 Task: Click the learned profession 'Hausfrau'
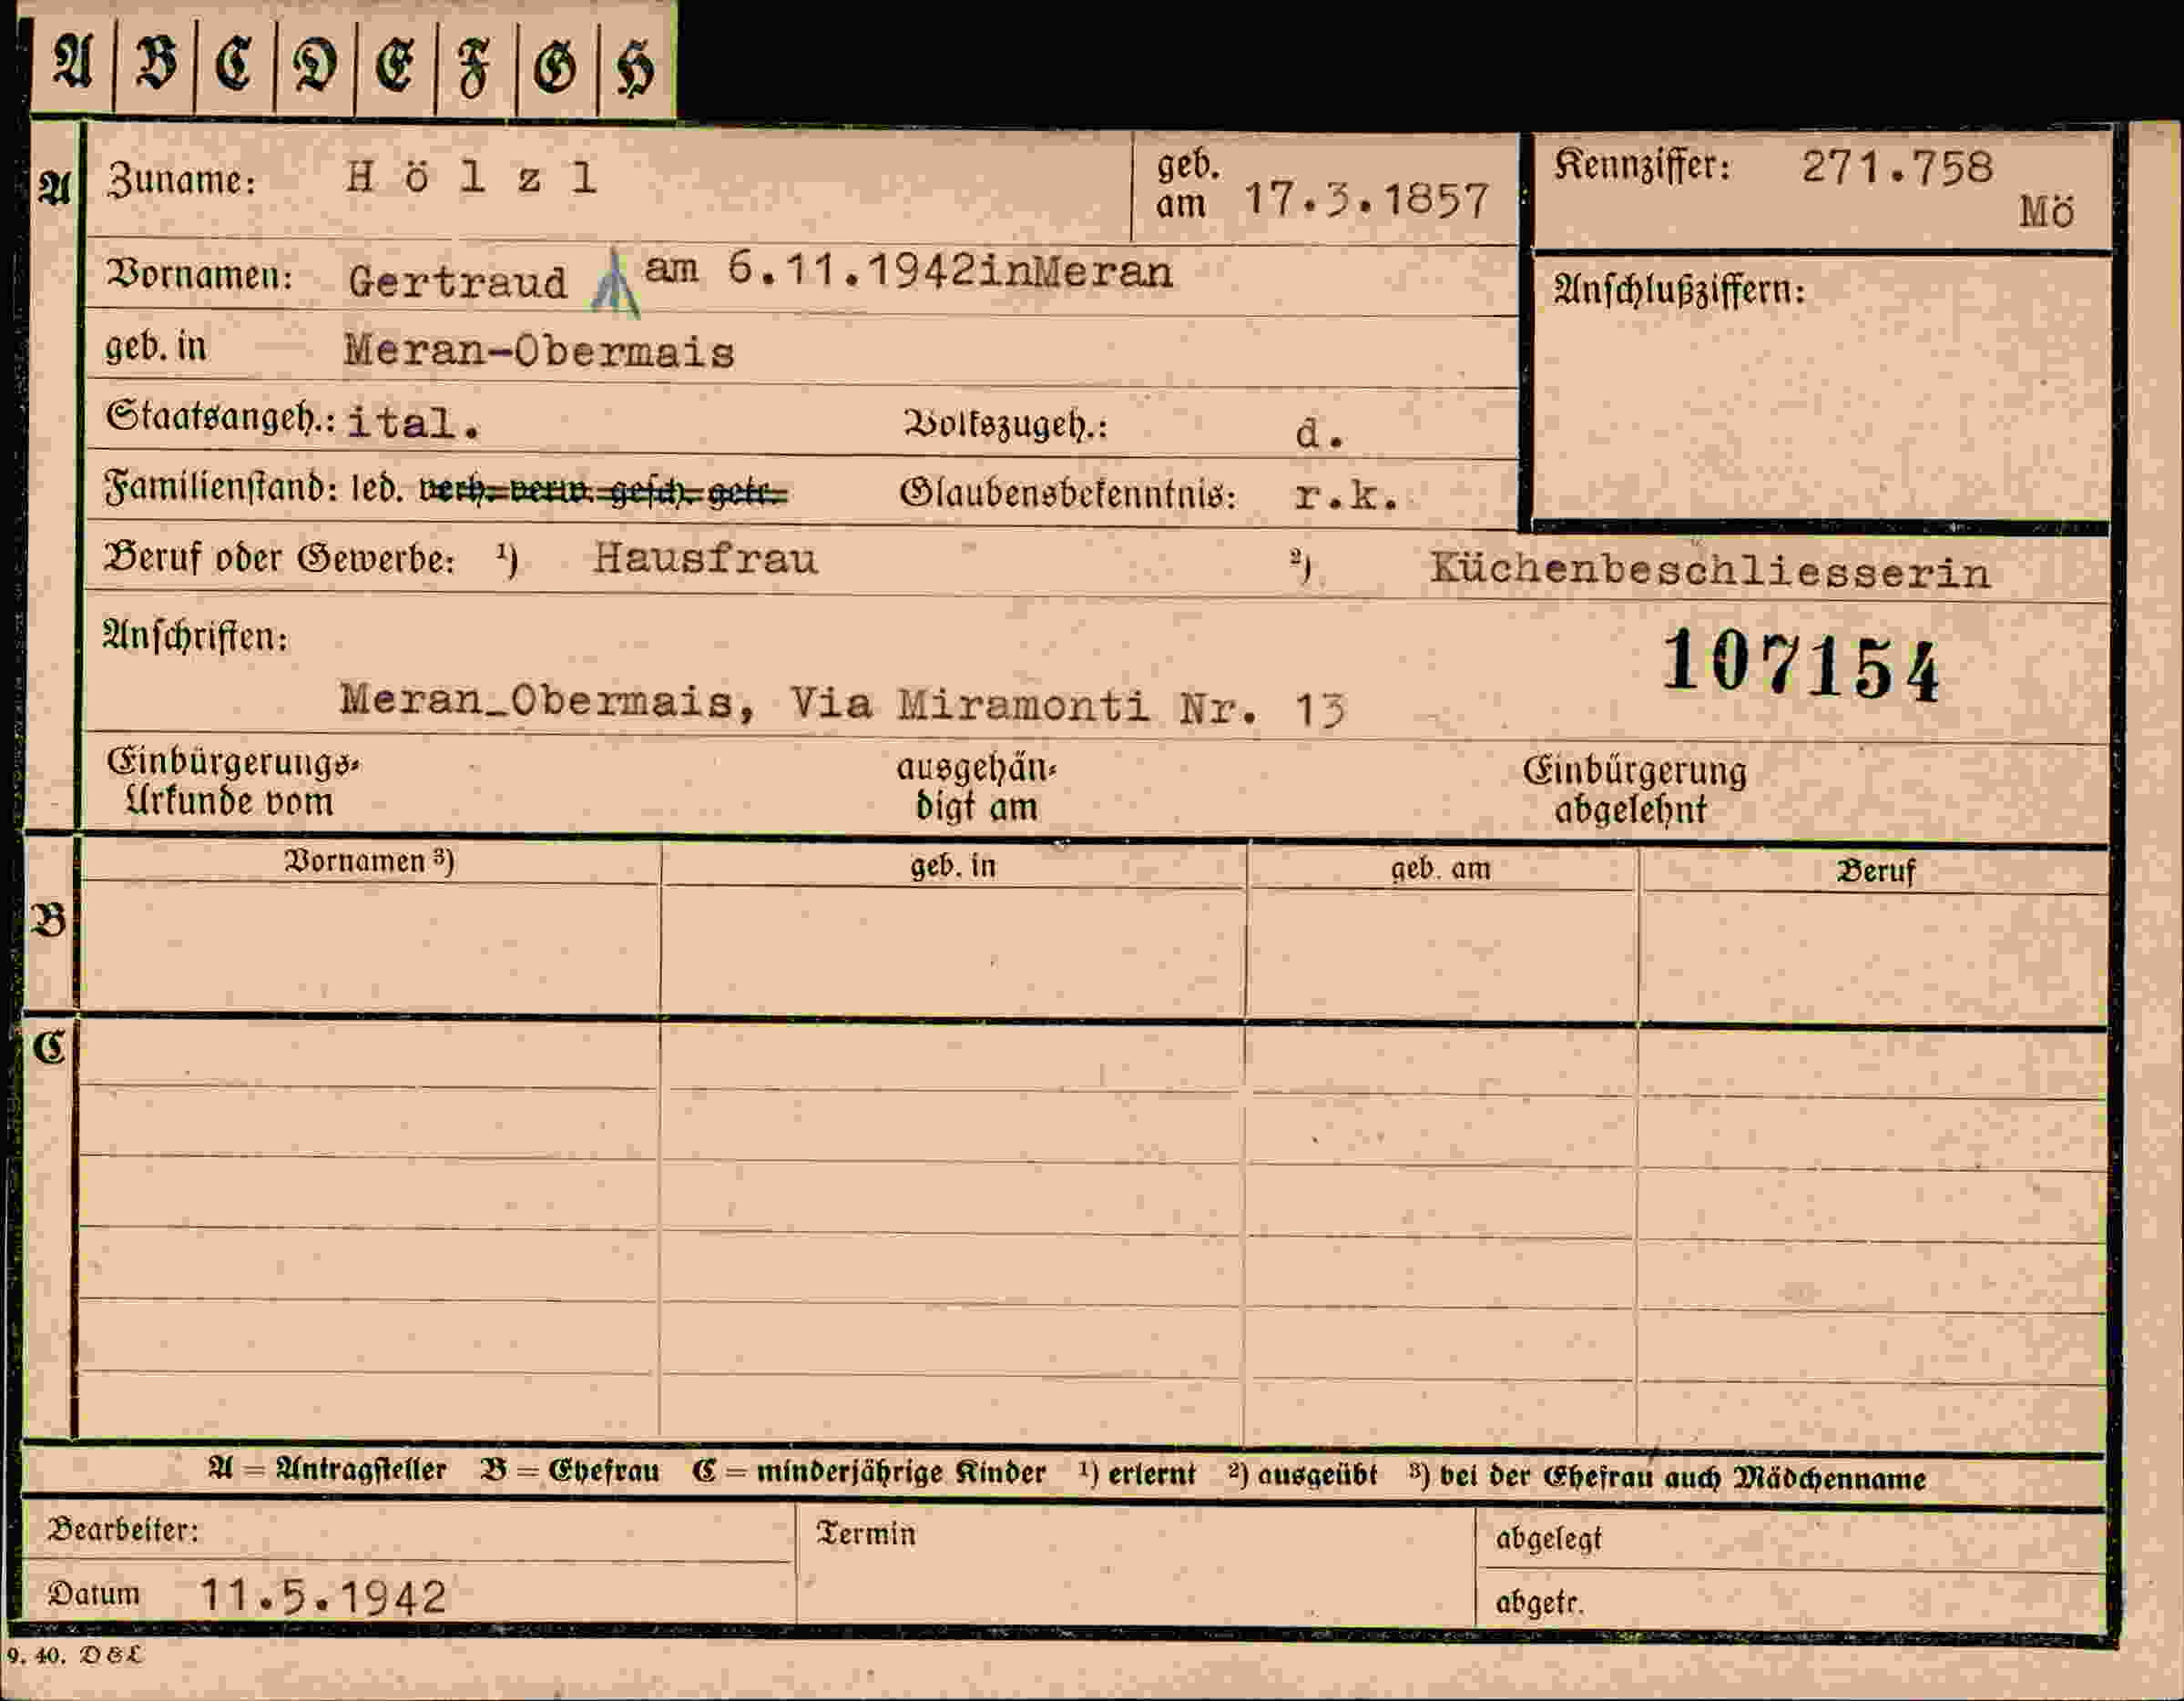pos(705,558)
